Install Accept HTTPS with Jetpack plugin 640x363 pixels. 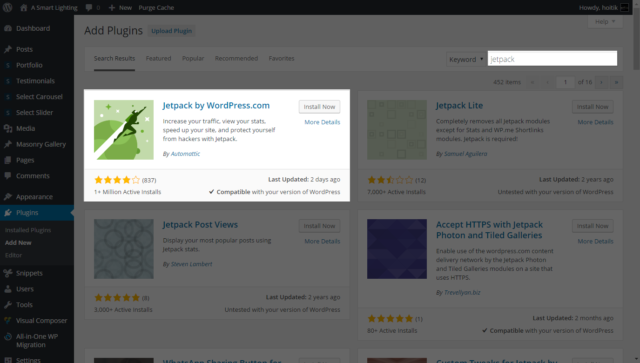[x=593, y=226]
